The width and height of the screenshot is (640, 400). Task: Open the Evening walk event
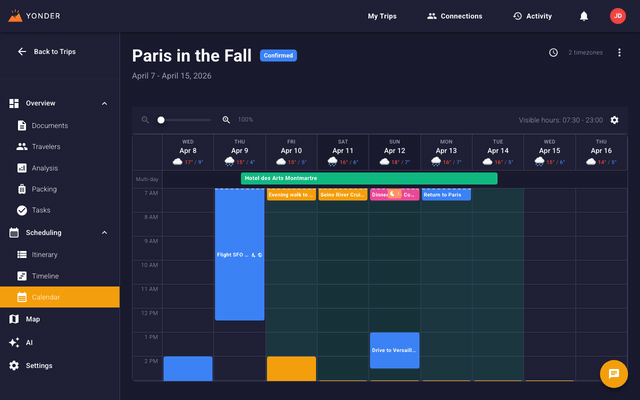291,195
